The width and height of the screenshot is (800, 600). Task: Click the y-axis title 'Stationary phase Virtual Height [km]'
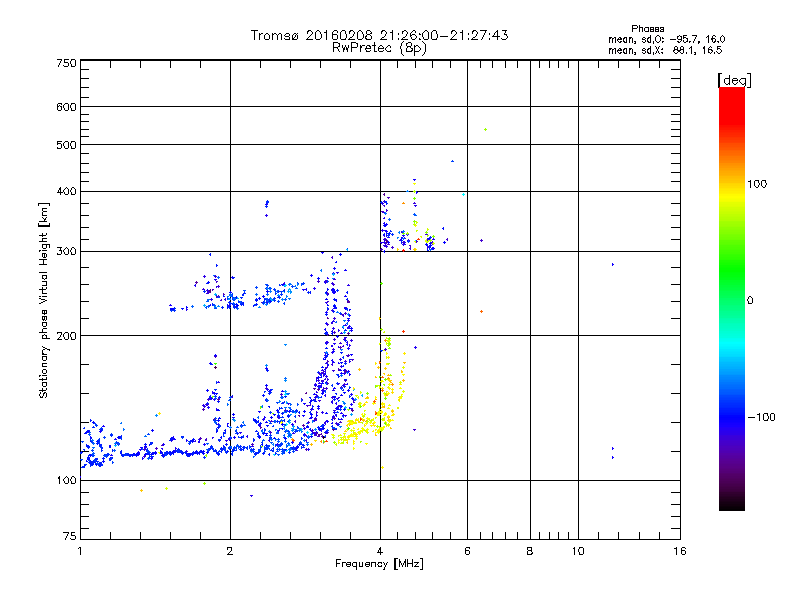[x=44, y=300]
